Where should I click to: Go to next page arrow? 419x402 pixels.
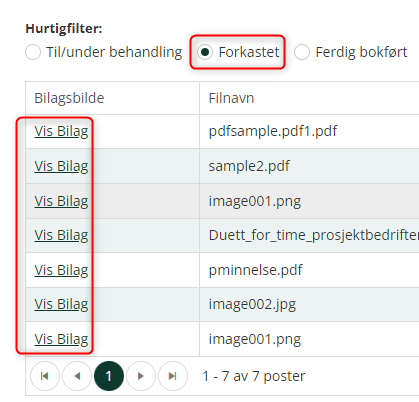coord(141,376)
